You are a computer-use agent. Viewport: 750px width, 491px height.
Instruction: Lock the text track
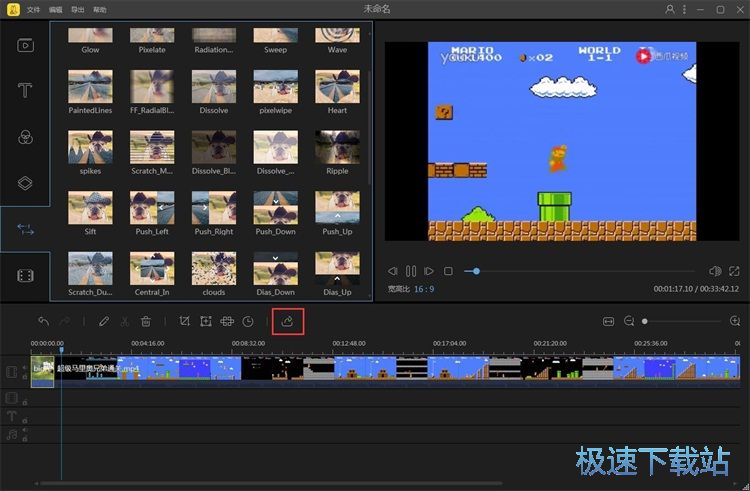(x=25, y=421)
